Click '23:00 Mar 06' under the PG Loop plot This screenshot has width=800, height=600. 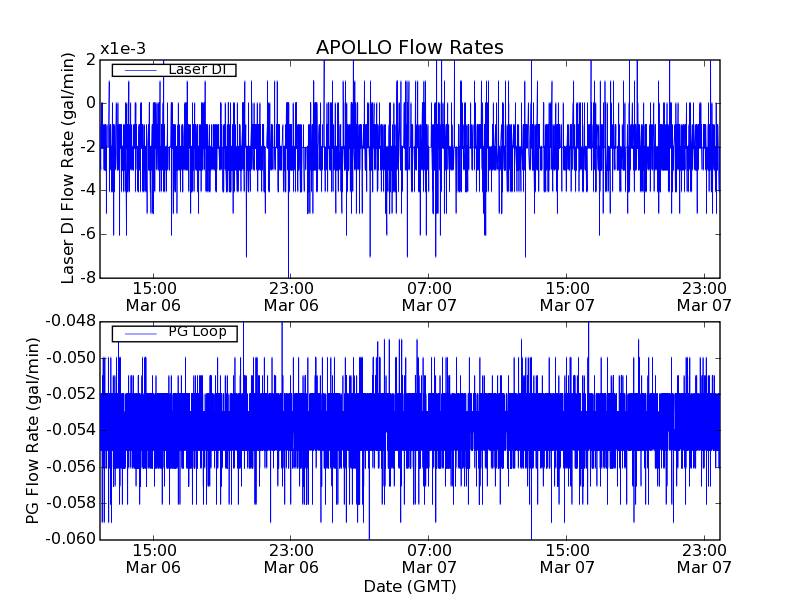pyautogui.click(x=291, y=559)
